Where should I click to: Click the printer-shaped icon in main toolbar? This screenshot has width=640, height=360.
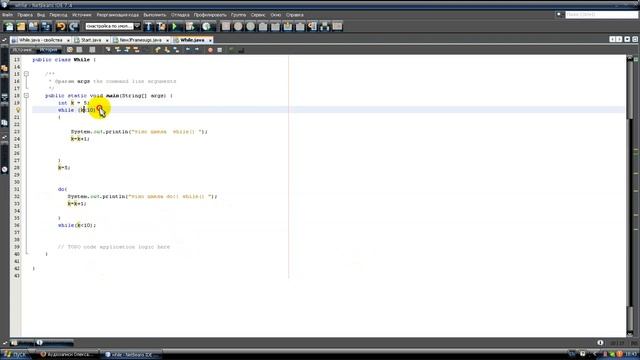[325, 27]
